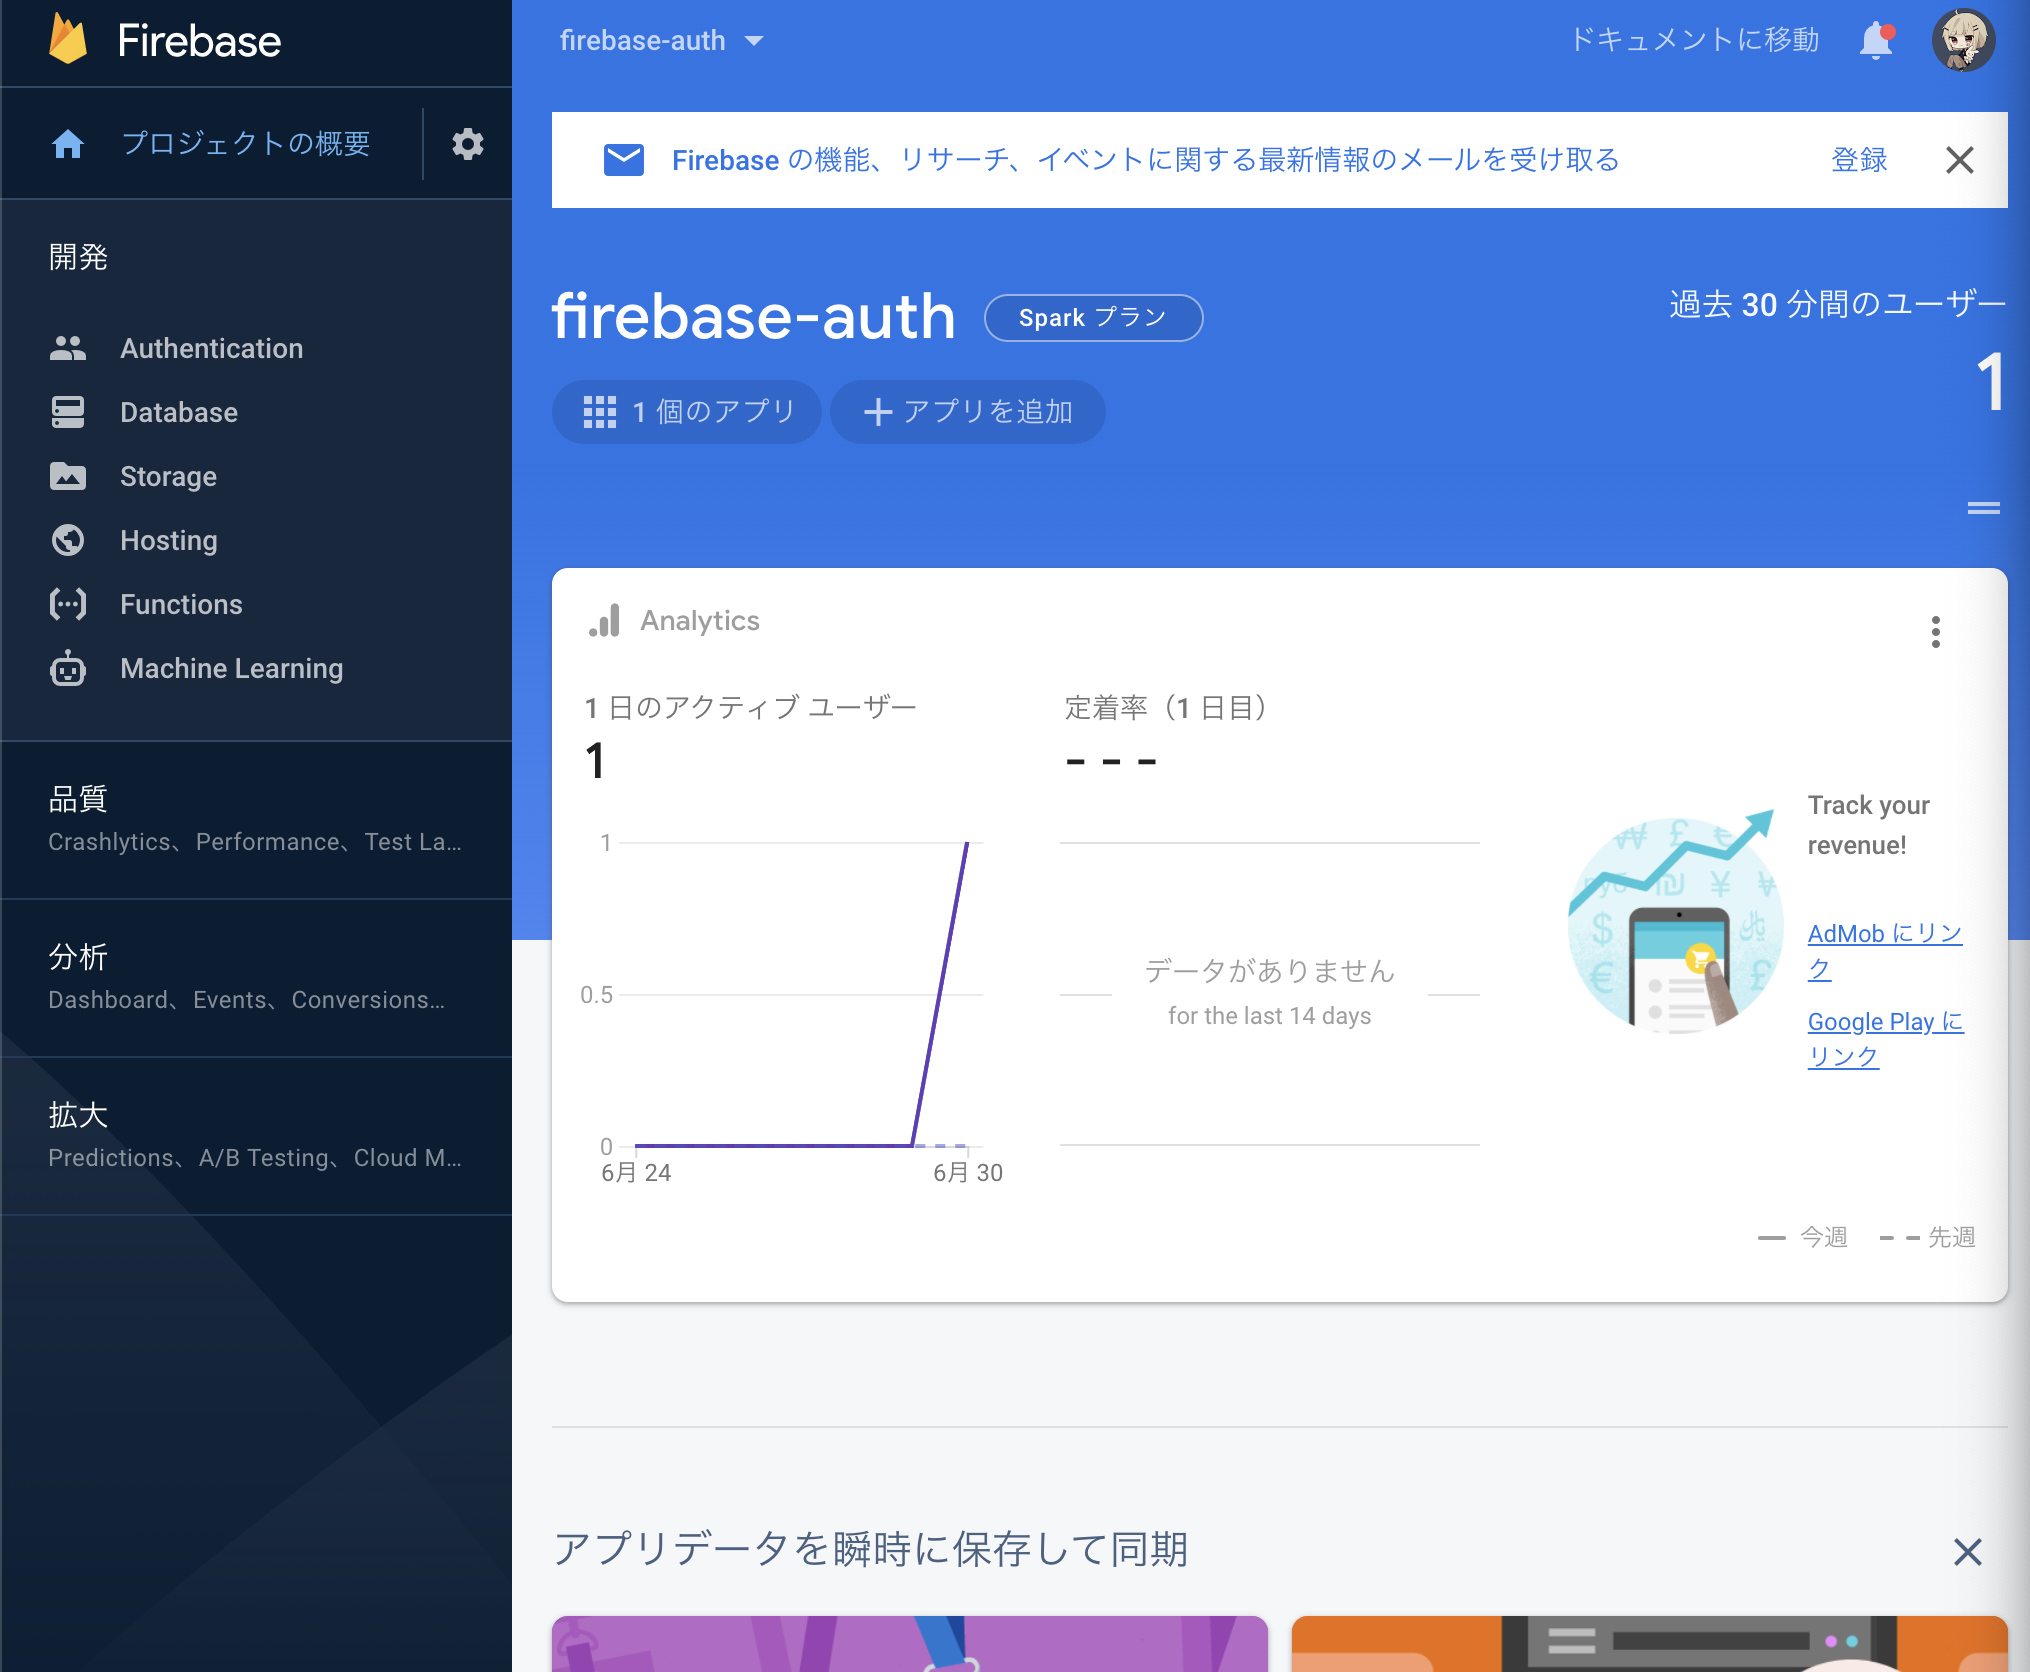Open the Functions section

pos(181,604)
